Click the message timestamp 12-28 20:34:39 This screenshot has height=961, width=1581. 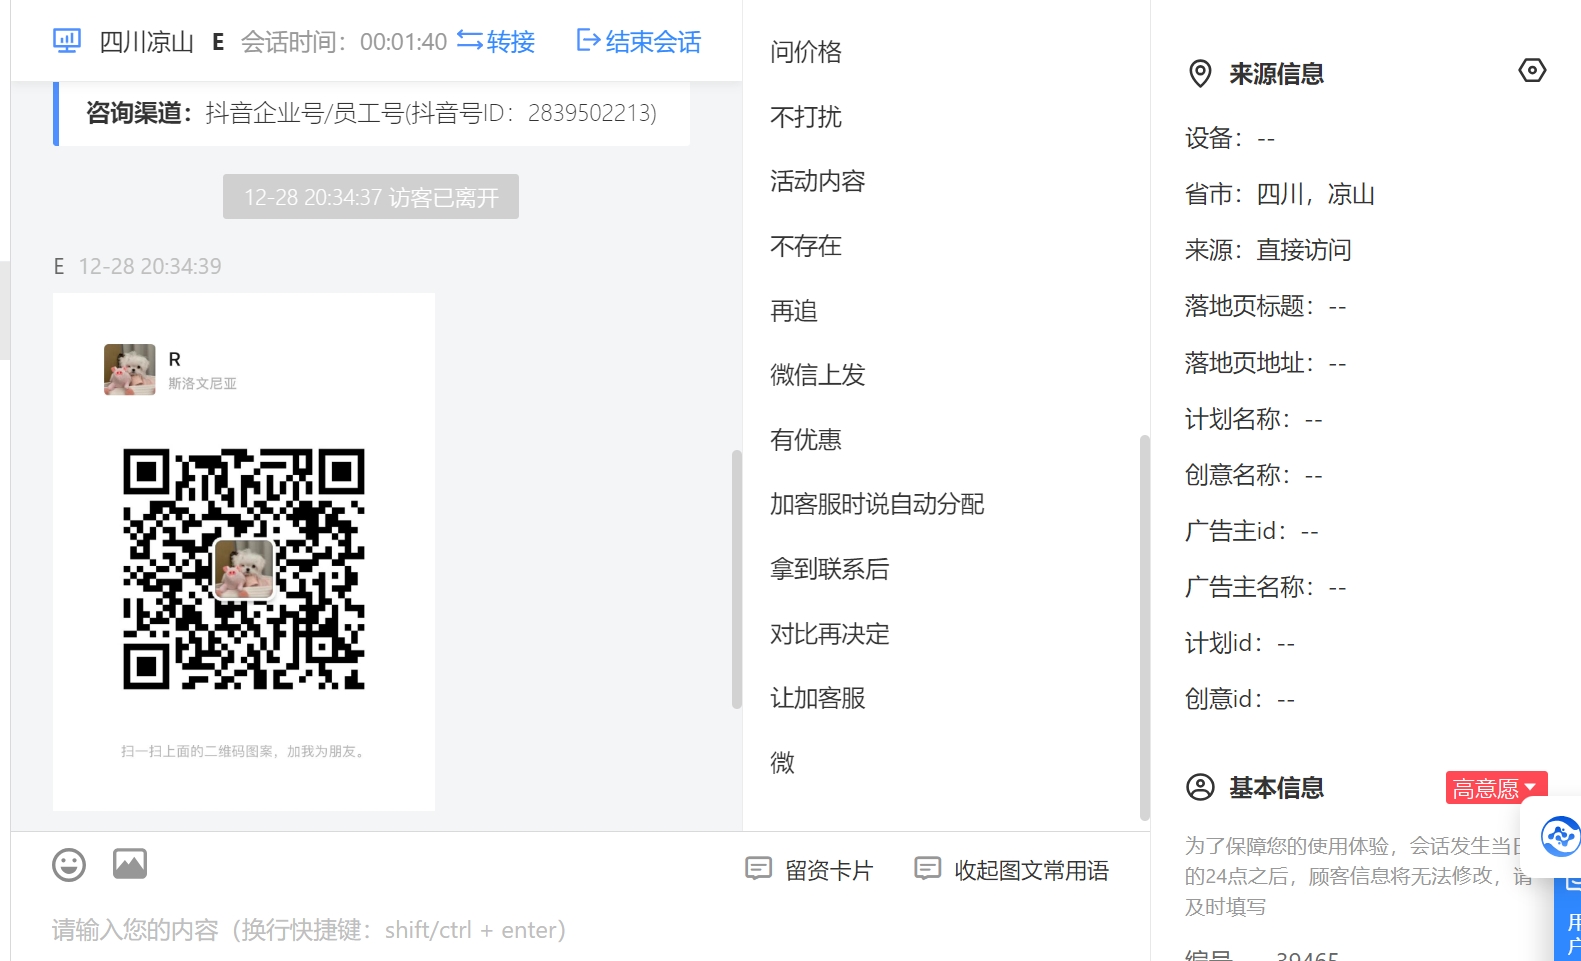[x=150, y=266]
